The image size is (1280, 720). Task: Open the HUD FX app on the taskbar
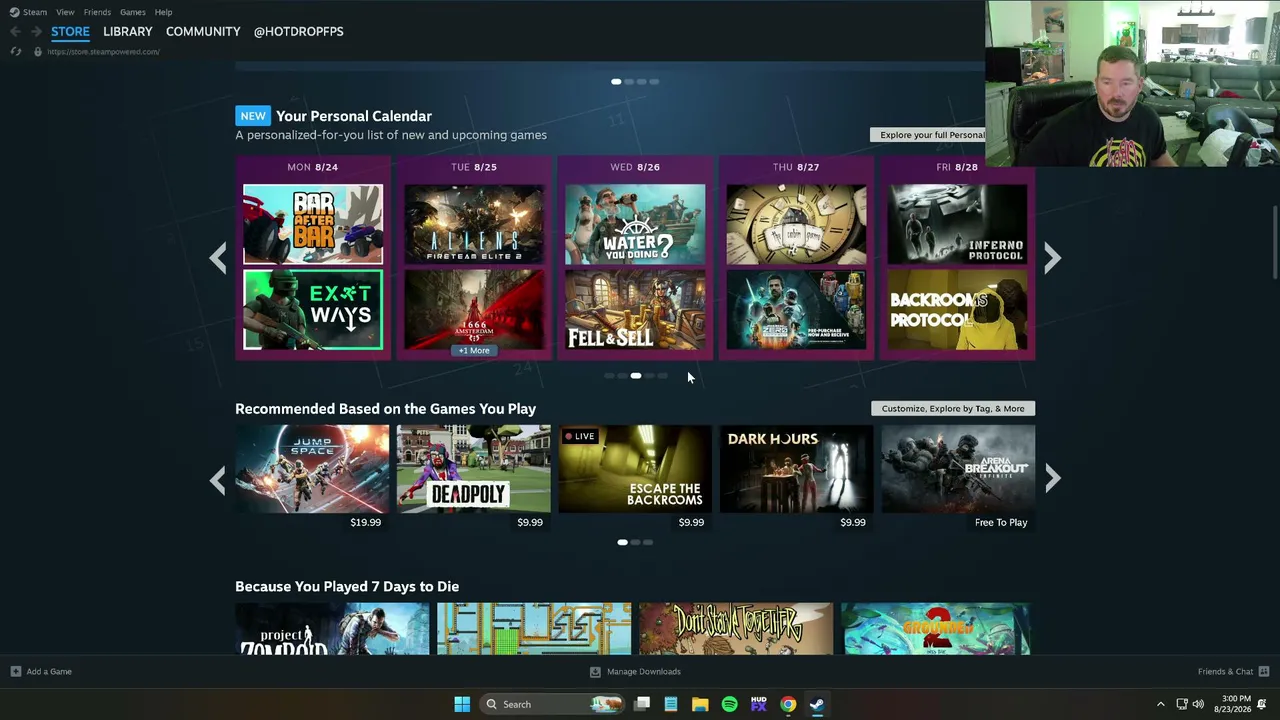[758, 704]
